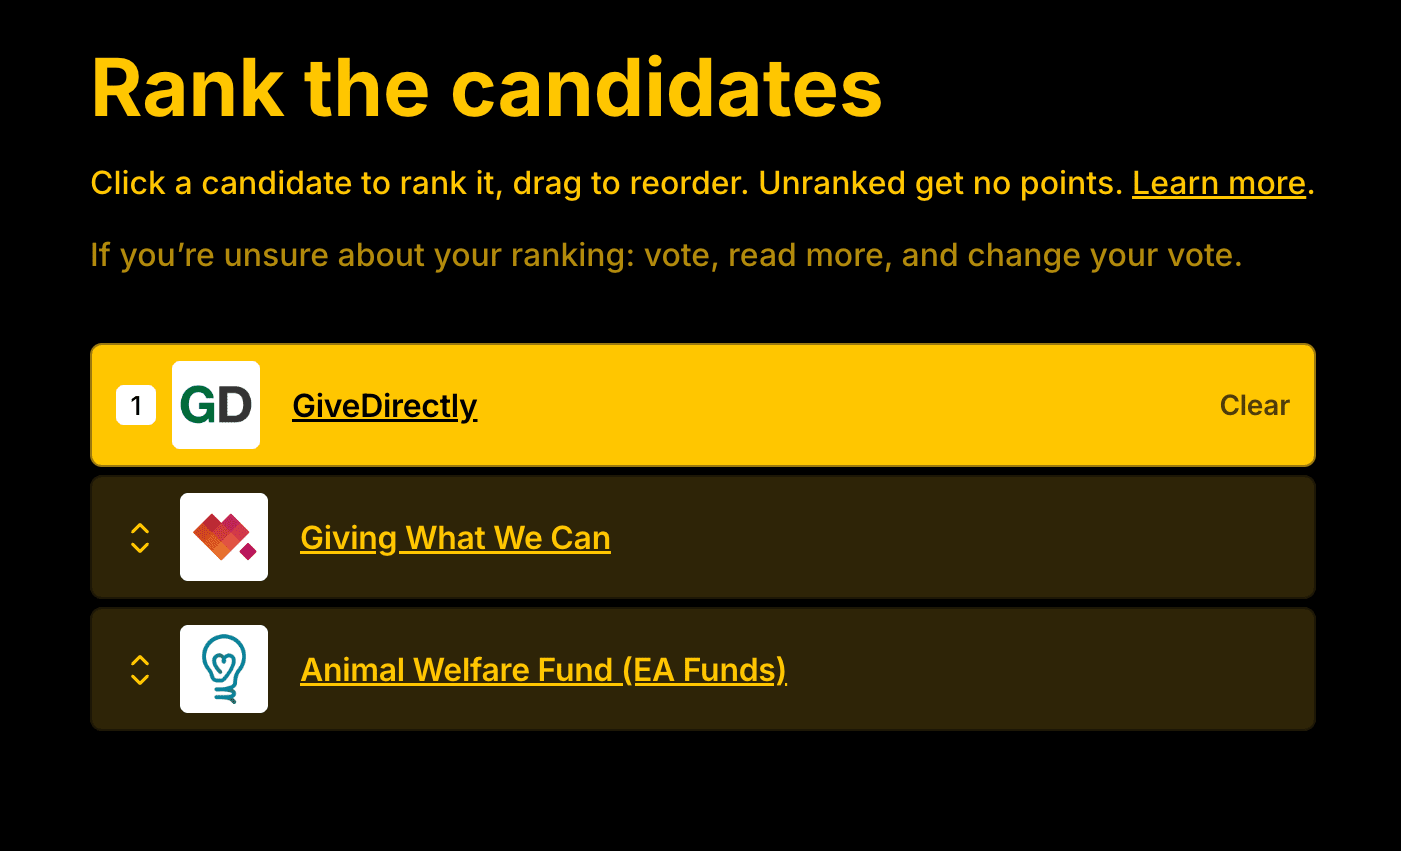Click the rank number 1 badge

pos(136,406)
